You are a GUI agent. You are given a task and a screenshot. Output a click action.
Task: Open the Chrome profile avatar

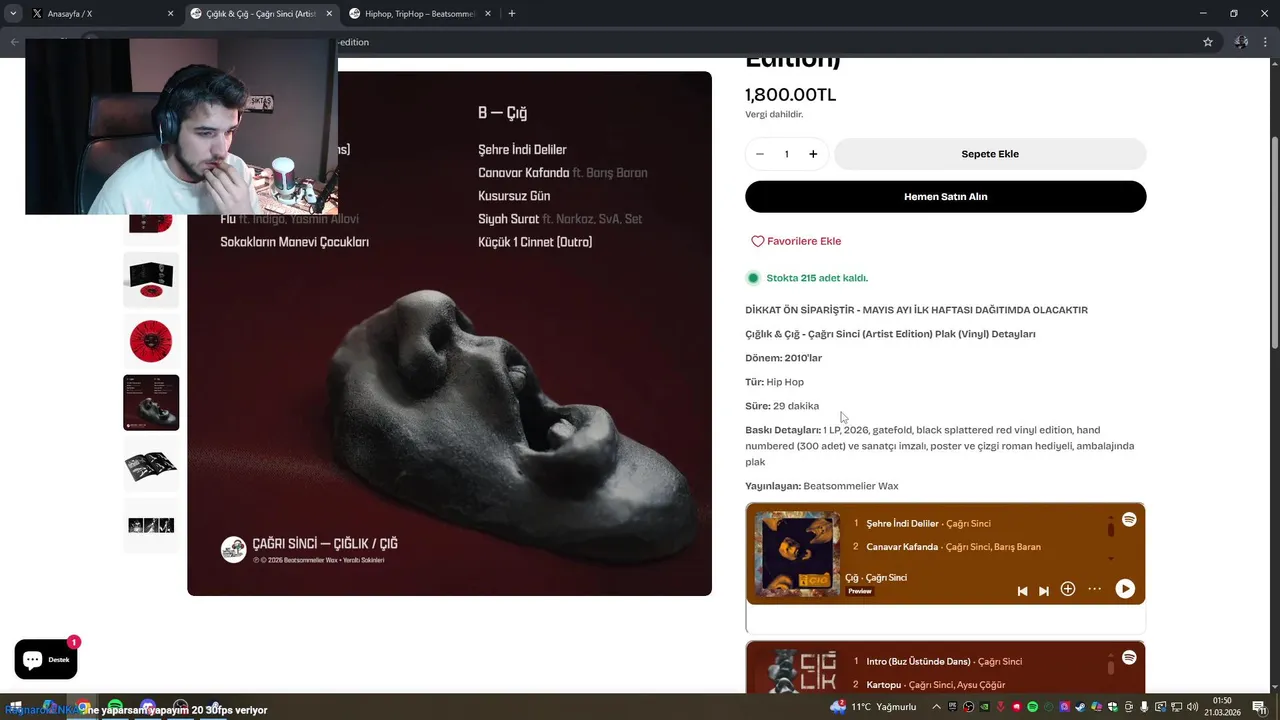point(1241,42)
